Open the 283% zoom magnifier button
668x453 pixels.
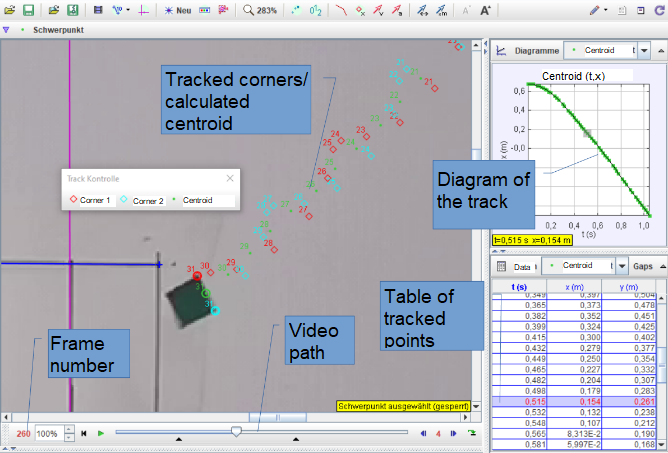(x=259, y=10)
